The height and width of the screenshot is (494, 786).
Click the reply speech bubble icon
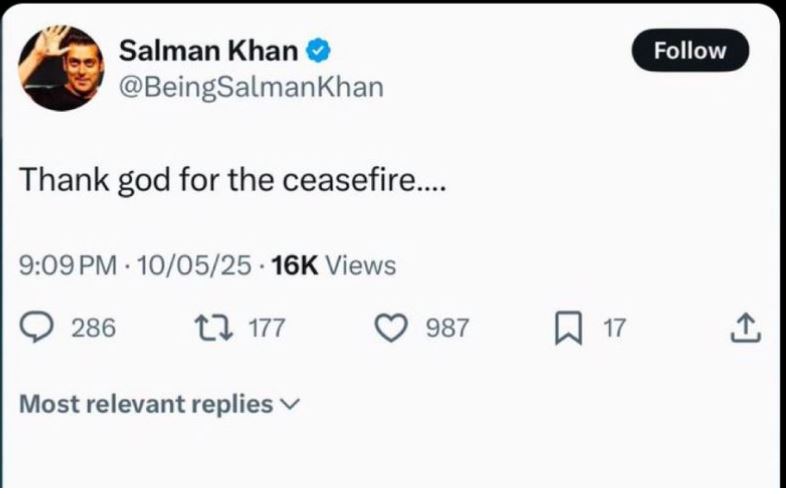click(37, 327)
